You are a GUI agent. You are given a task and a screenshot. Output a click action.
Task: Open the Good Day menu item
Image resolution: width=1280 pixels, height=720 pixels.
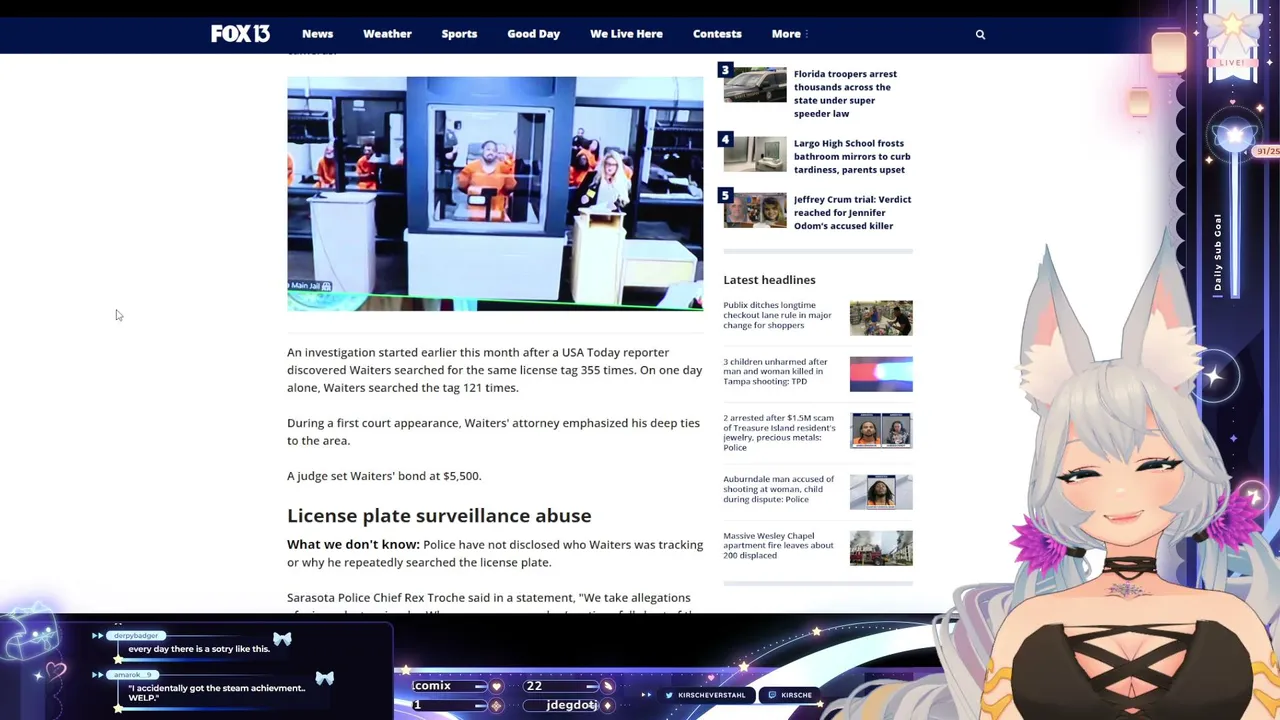tap(533, 34)
